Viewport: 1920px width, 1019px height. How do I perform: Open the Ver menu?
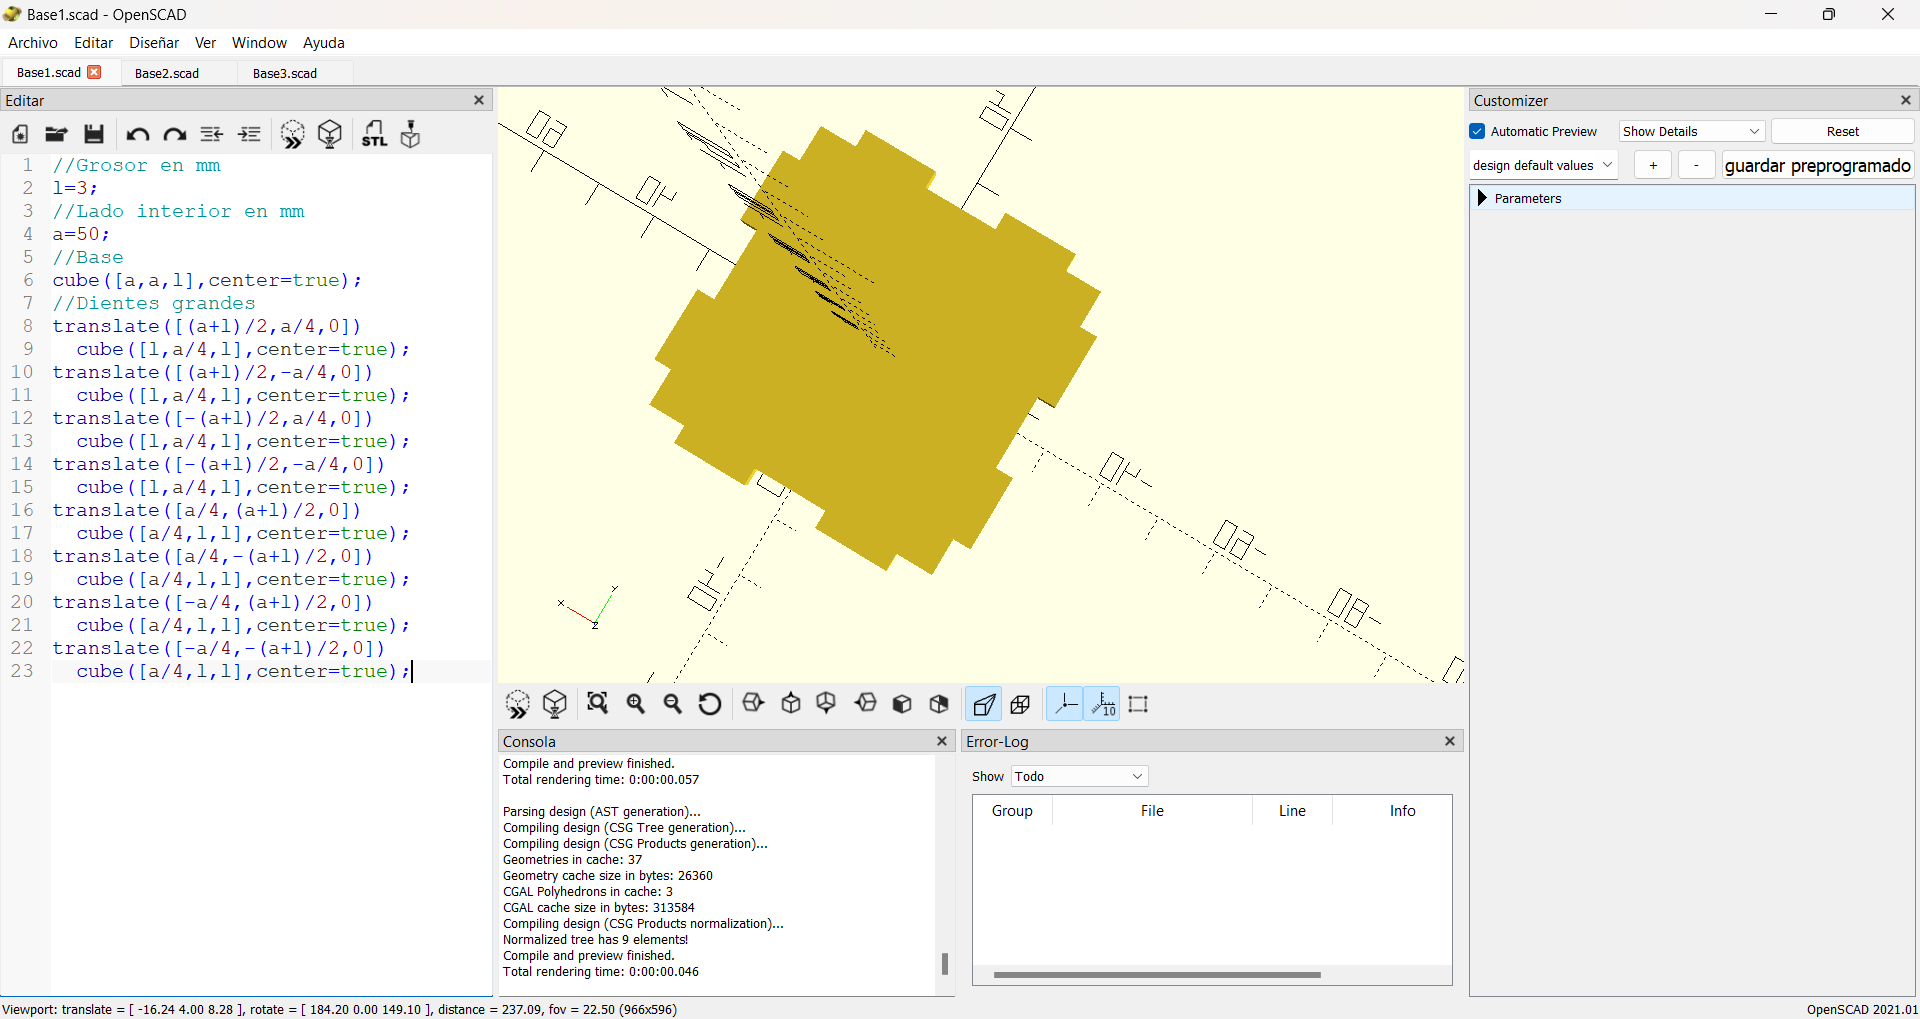tap(205, 43)
